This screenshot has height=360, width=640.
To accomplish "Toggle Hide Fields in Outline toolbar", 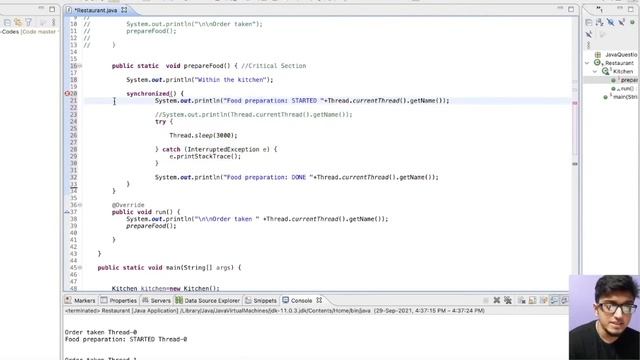I will point(611,22).
